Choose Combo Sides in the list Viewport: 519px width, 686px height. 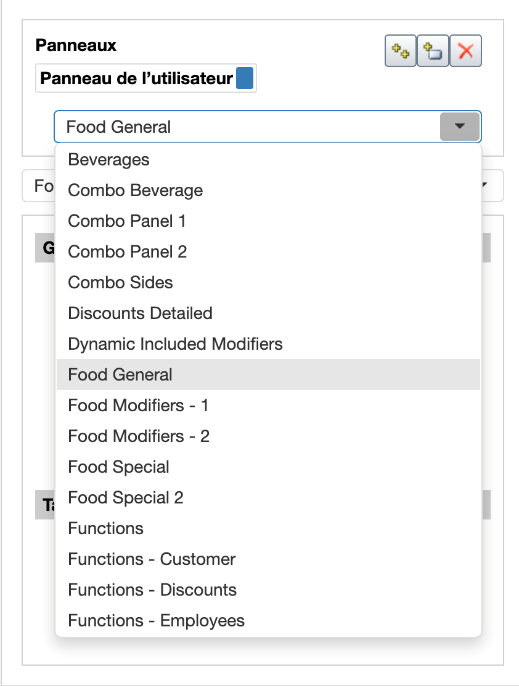pos(268,283)
